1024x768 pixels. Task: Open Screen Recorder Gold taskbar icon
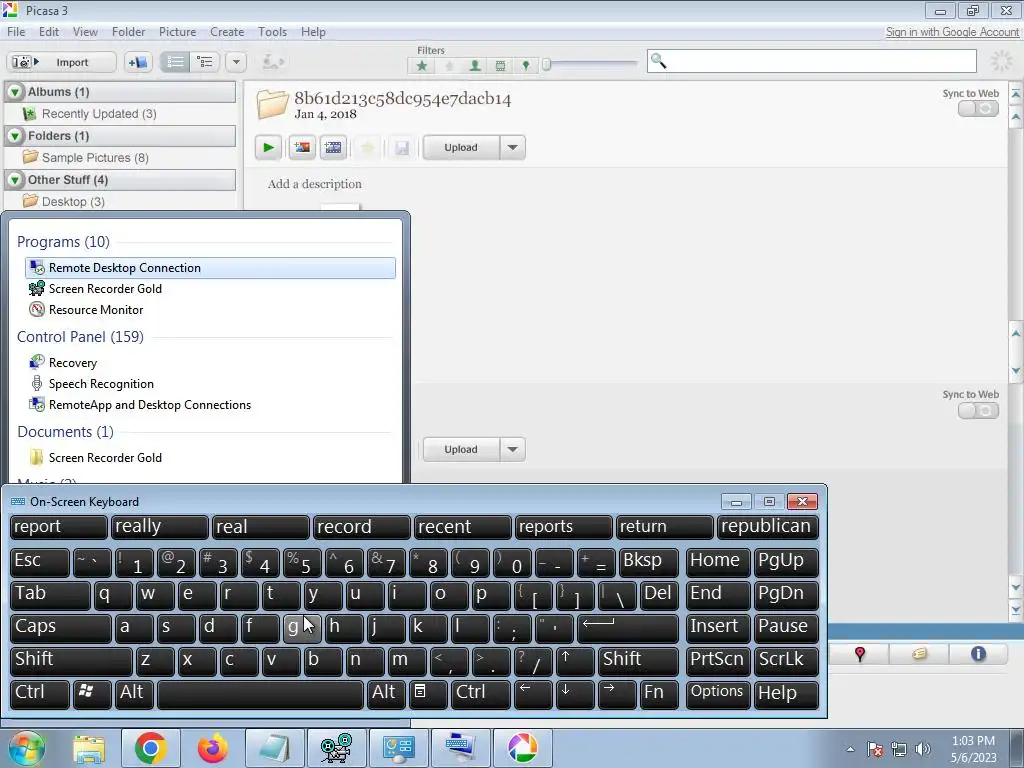point(336,748)
